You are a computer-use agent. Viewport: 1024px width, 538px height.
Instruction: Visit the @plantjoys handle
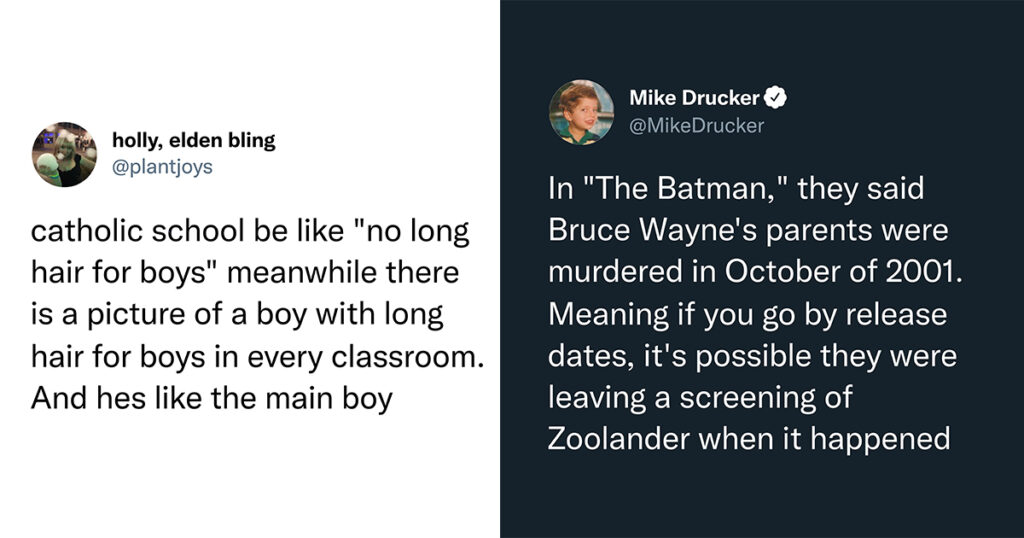point(162,167)
